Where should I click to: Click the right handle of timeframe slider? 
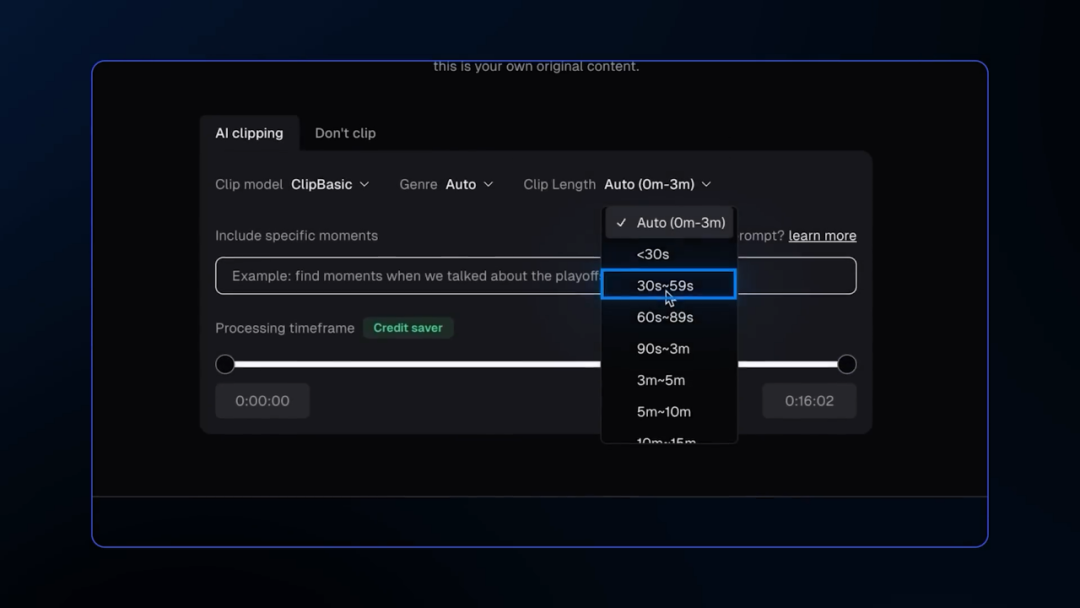(847, 364)
